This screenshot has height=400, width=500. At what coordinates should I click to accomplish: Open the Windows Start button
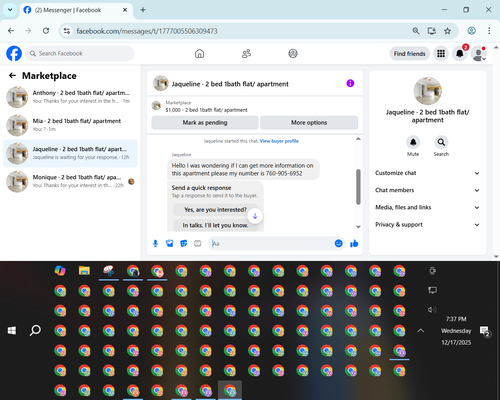coord(12,331)
